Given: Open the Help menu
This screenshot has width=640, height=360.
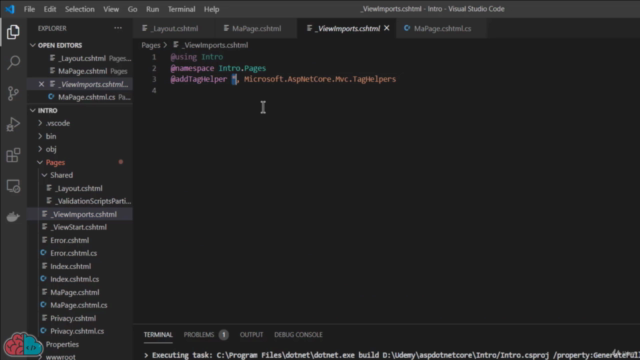Looking at the screenshot, I should pos(211,9).
